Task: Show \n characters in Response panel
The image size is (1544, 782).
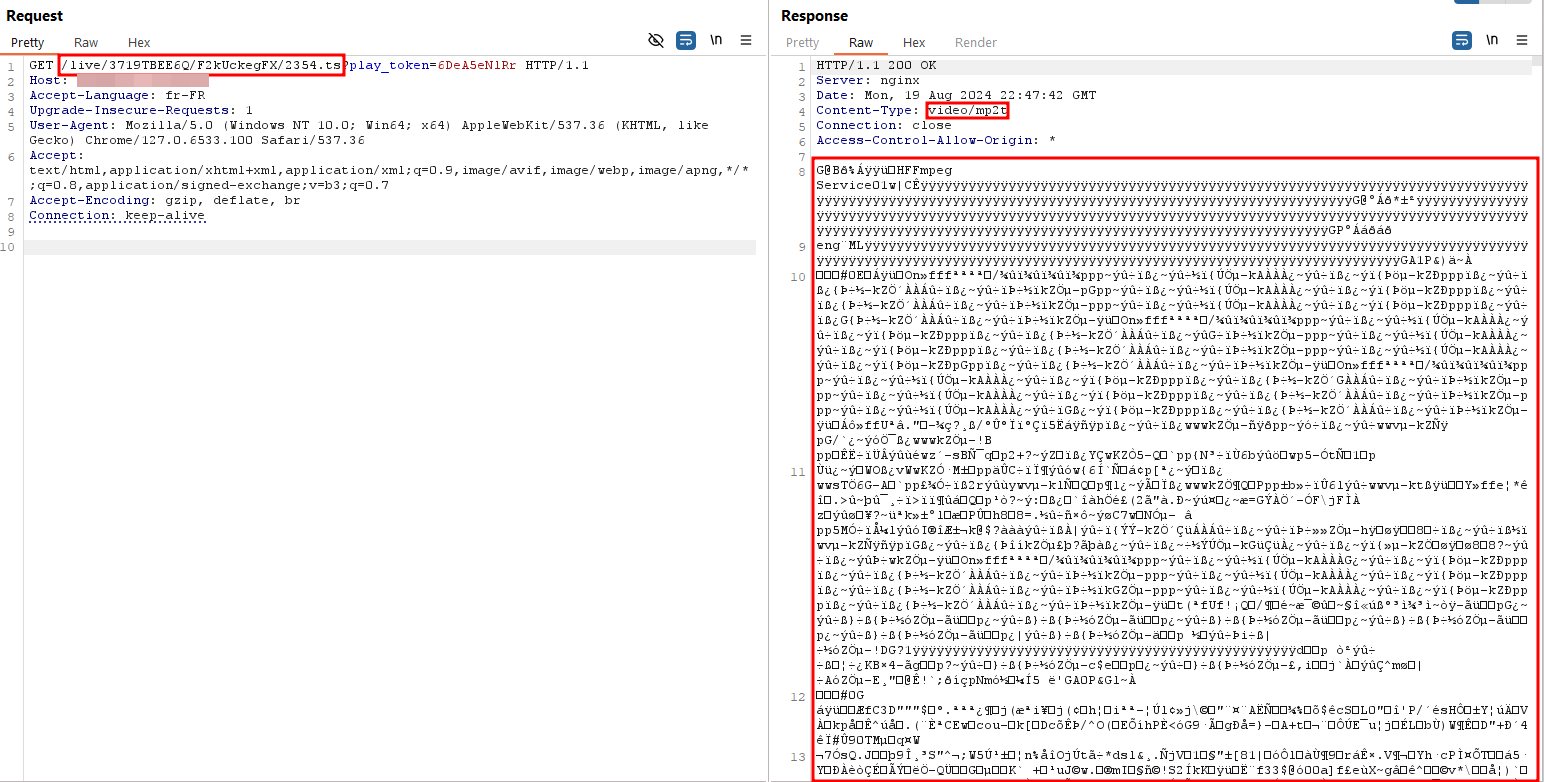Action: coord(1492,41)
